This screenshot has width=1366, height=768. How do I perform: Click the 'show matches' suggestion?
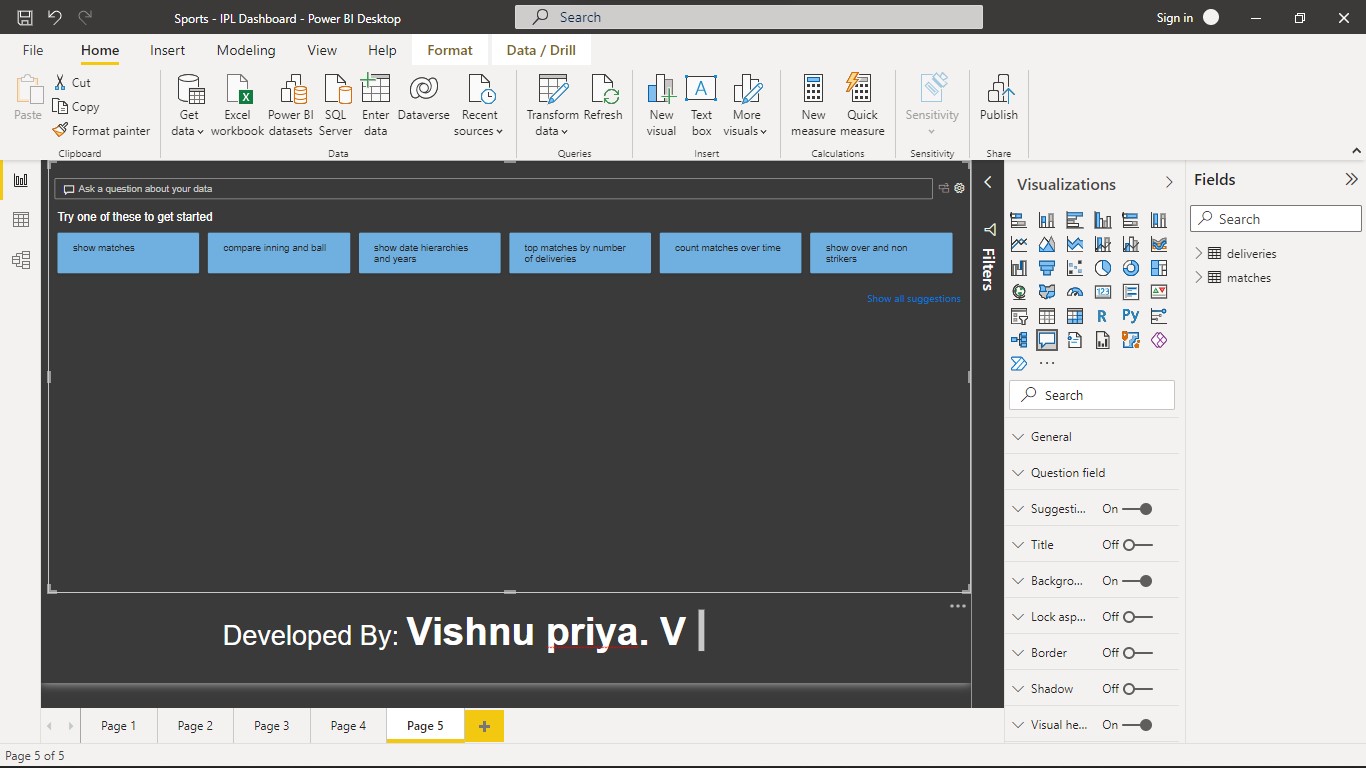[128, 253]
